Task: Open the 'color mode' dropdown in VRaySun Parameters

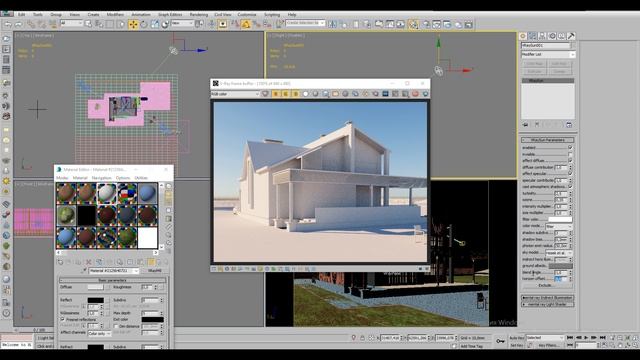Action: (559, 226)
